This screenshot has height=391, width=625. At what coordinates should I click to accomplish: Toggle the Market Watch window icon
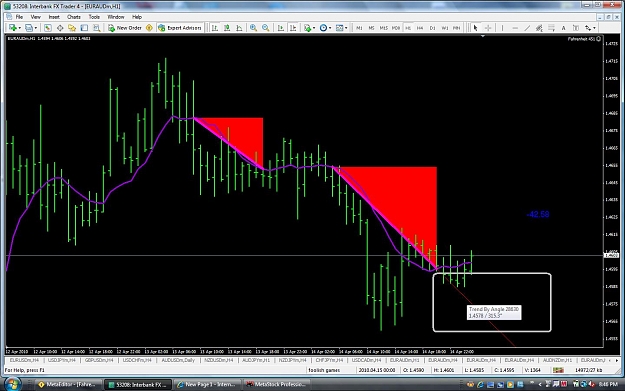[48, 28]
